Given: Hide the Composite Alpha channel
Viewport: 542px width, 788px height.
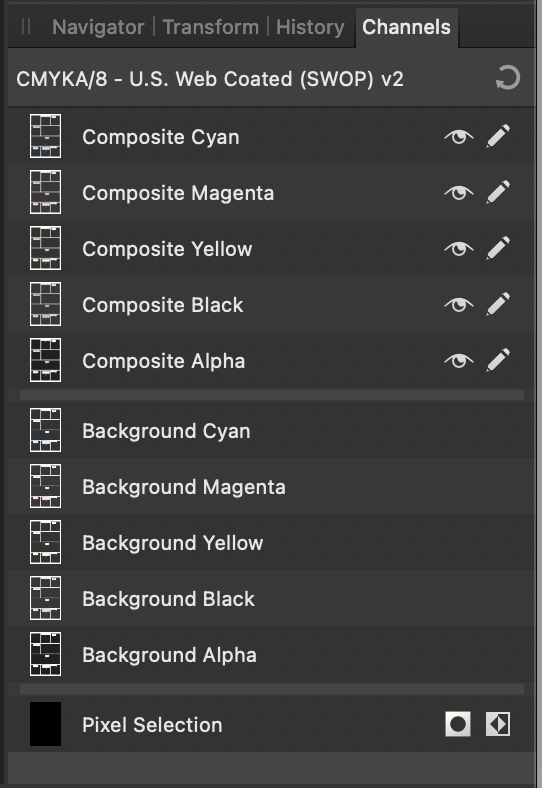Looking at the screenshot, I should [x=459, y=361].
